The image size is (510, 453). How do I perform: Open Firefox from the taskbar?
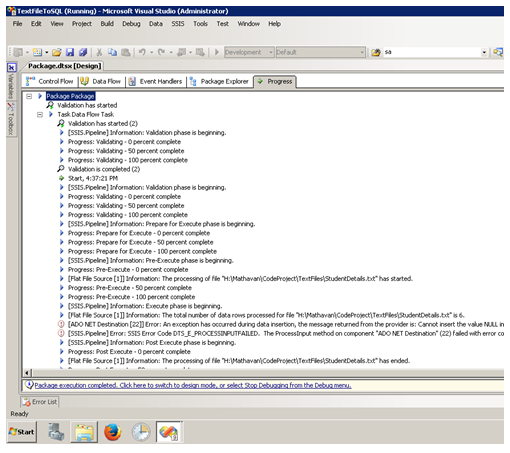[113, 432]
